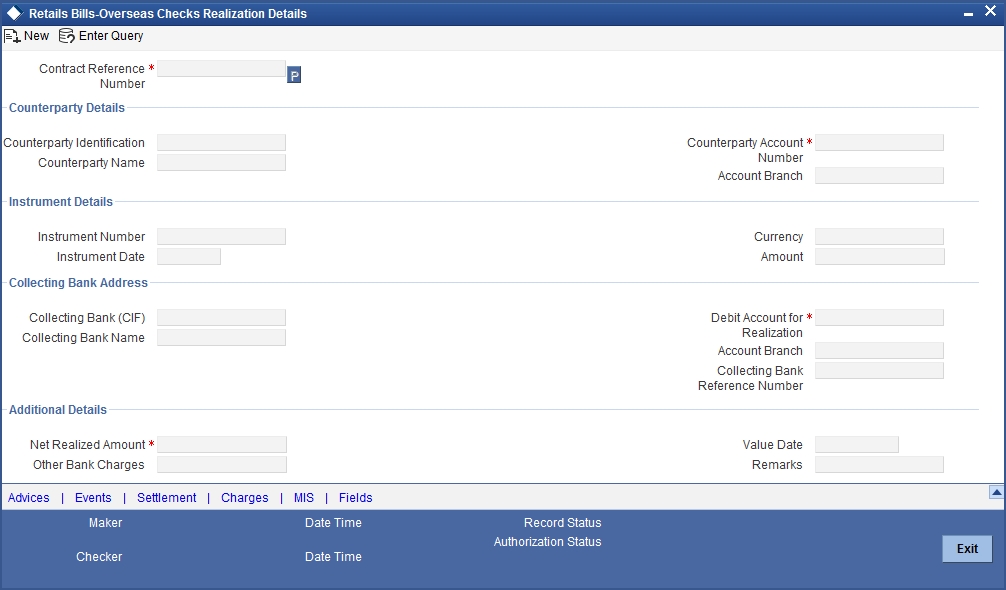
Task: Click the Currency field
Action: [x=879, y=237]
